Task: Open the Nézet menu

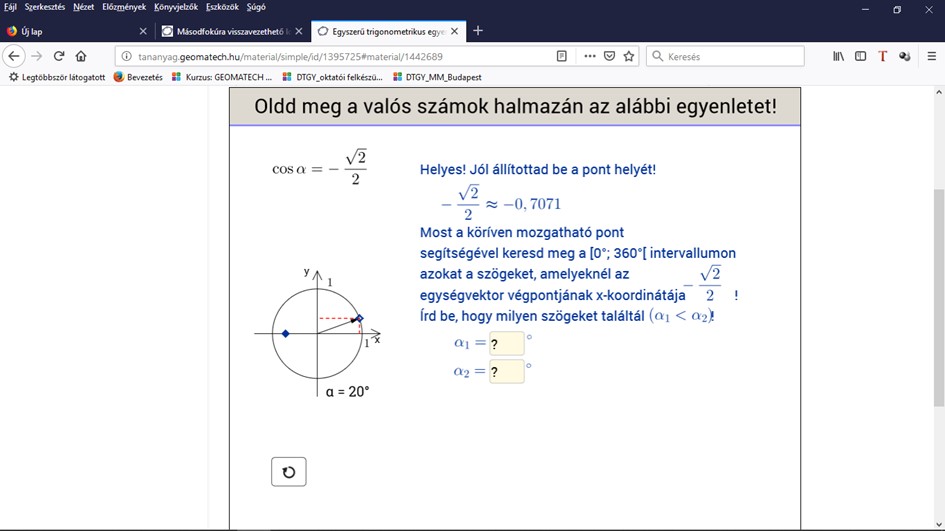Action: pos(84,7)
